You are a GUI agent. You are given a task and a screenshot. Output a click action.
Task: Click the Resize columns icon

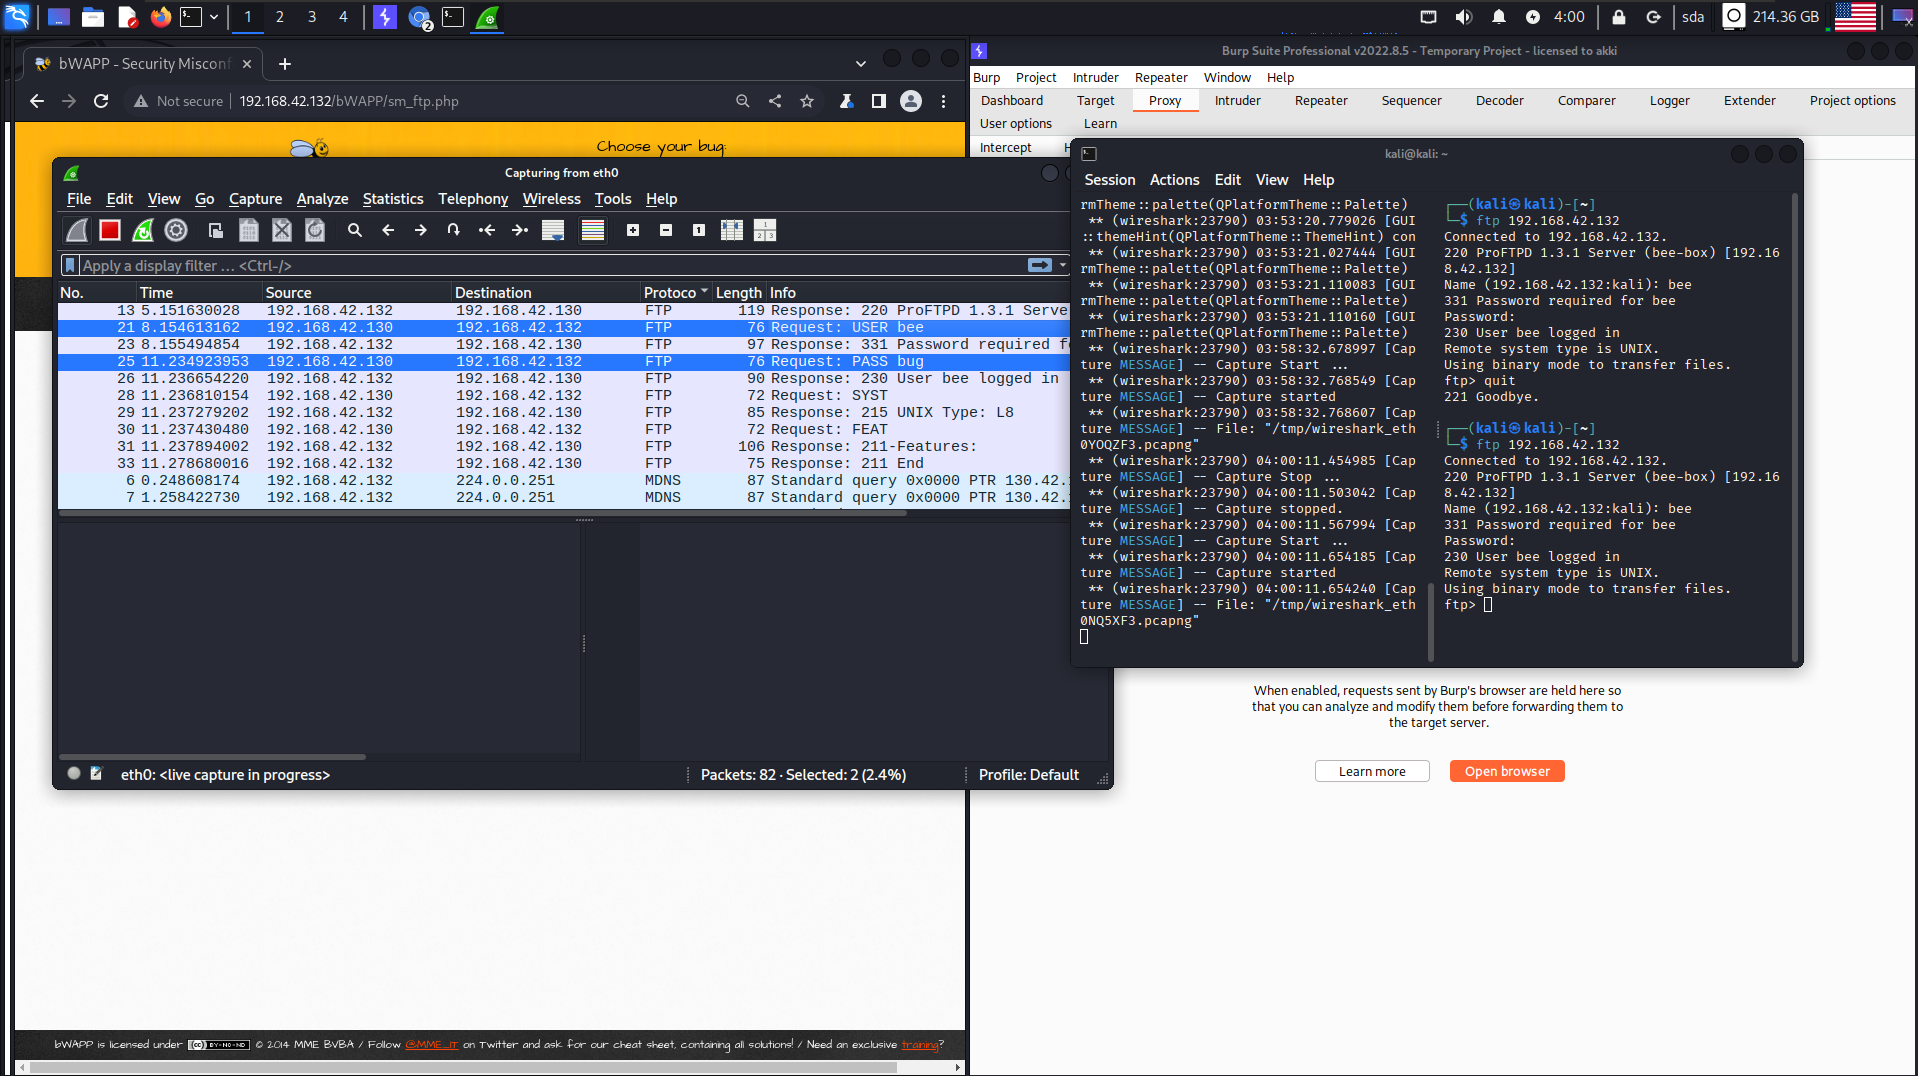pos(732,231)
